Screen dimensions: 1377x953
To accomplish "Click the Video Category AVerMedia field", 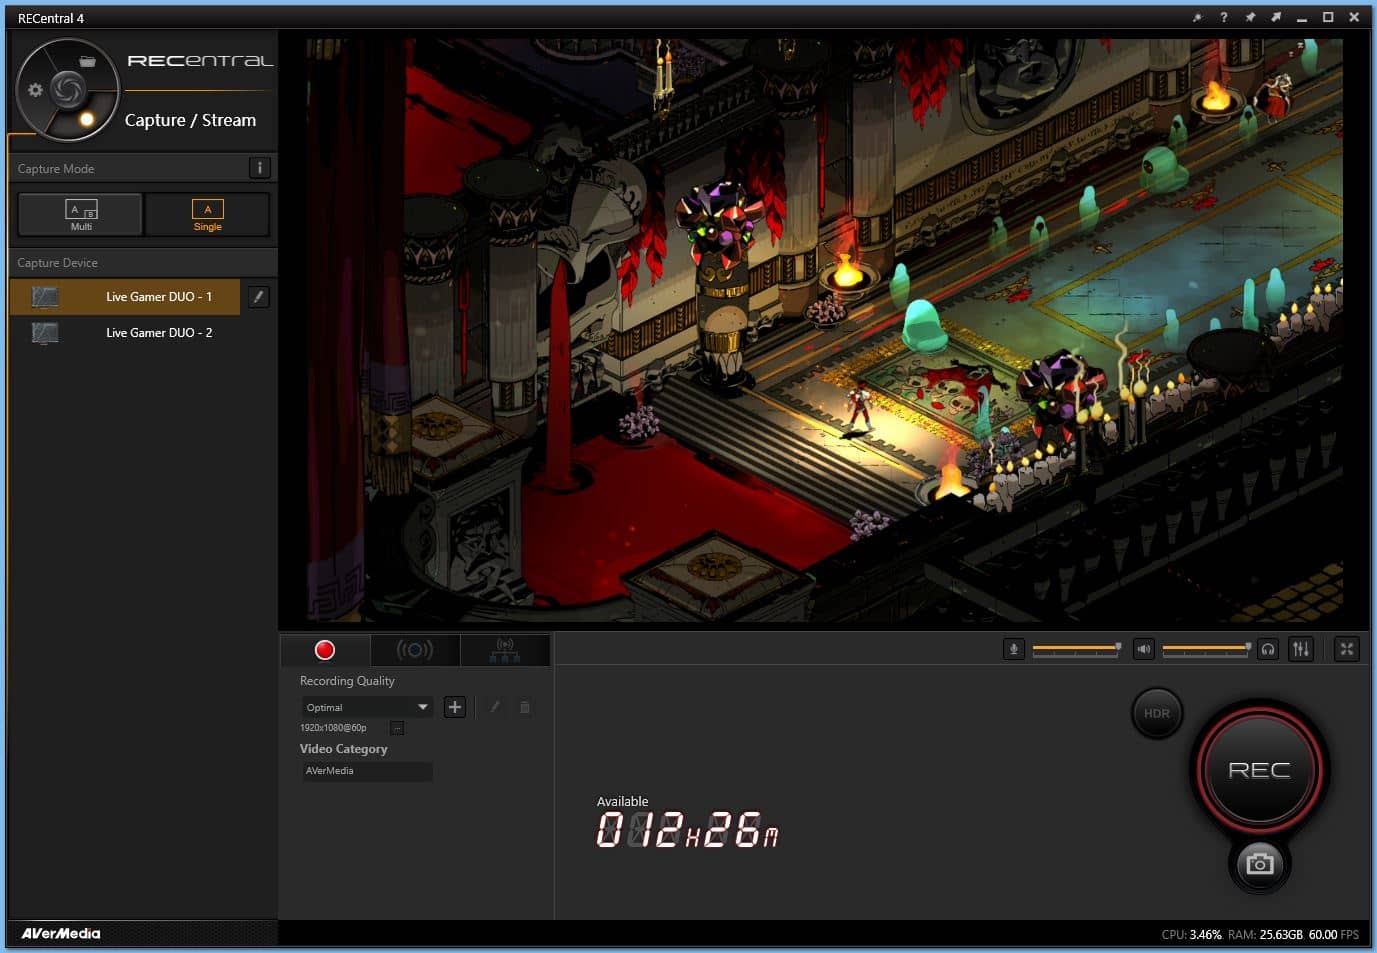I will tap(367, 771).
